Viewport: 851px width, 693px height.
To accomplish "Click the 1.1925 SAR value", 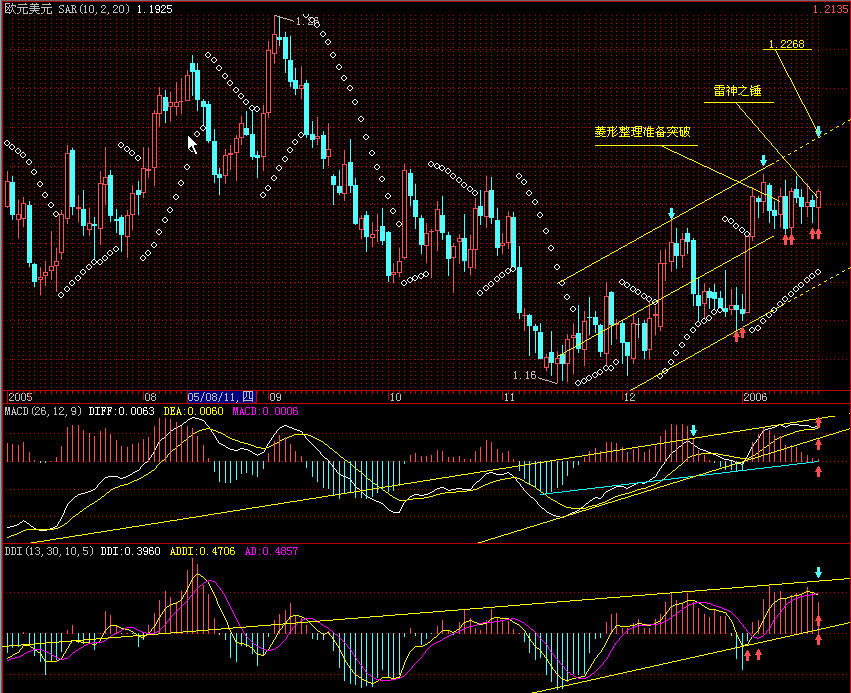I will tap(155, 9).
